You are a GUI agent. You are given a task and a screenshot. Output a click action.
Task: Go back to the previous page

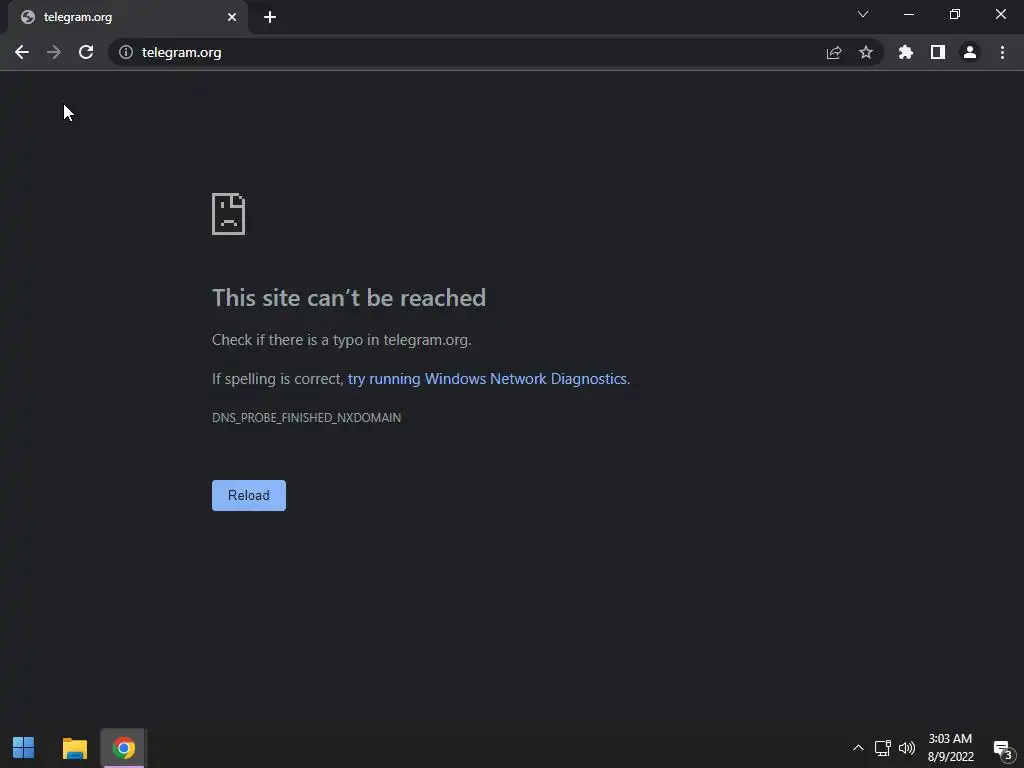point(22,52)
